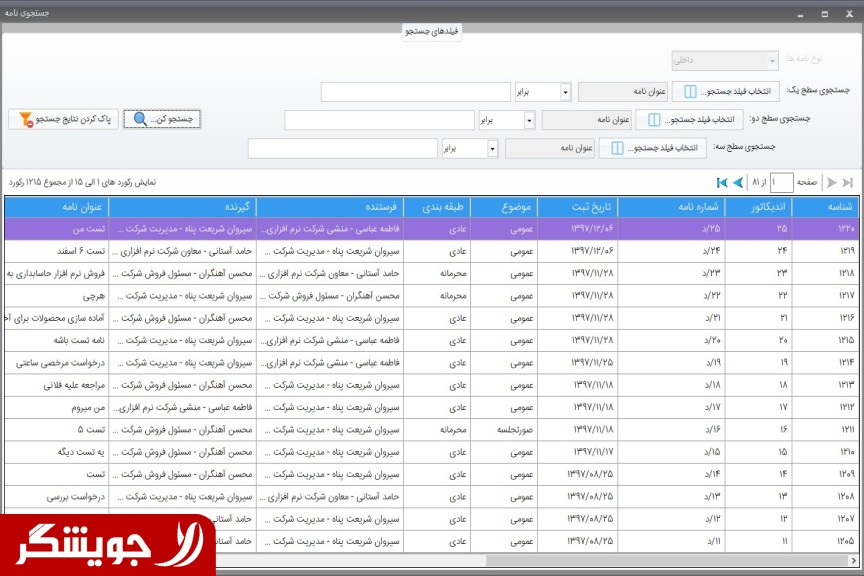The height and width of the screenshot is (576, 864).
Task: Click the magnifier search button 'جستجو کن'
Action: pyautogui.click(x=162, y=119)
